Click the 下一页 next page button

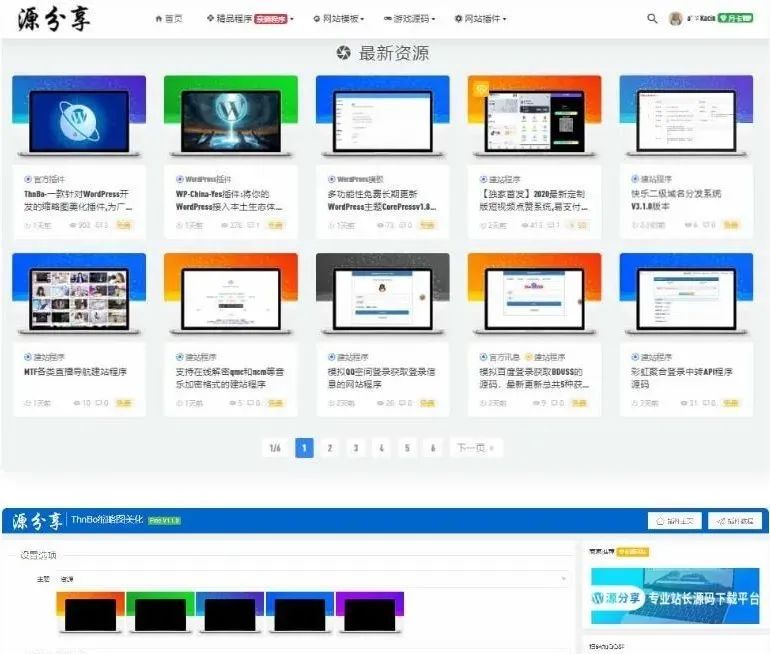476,448
